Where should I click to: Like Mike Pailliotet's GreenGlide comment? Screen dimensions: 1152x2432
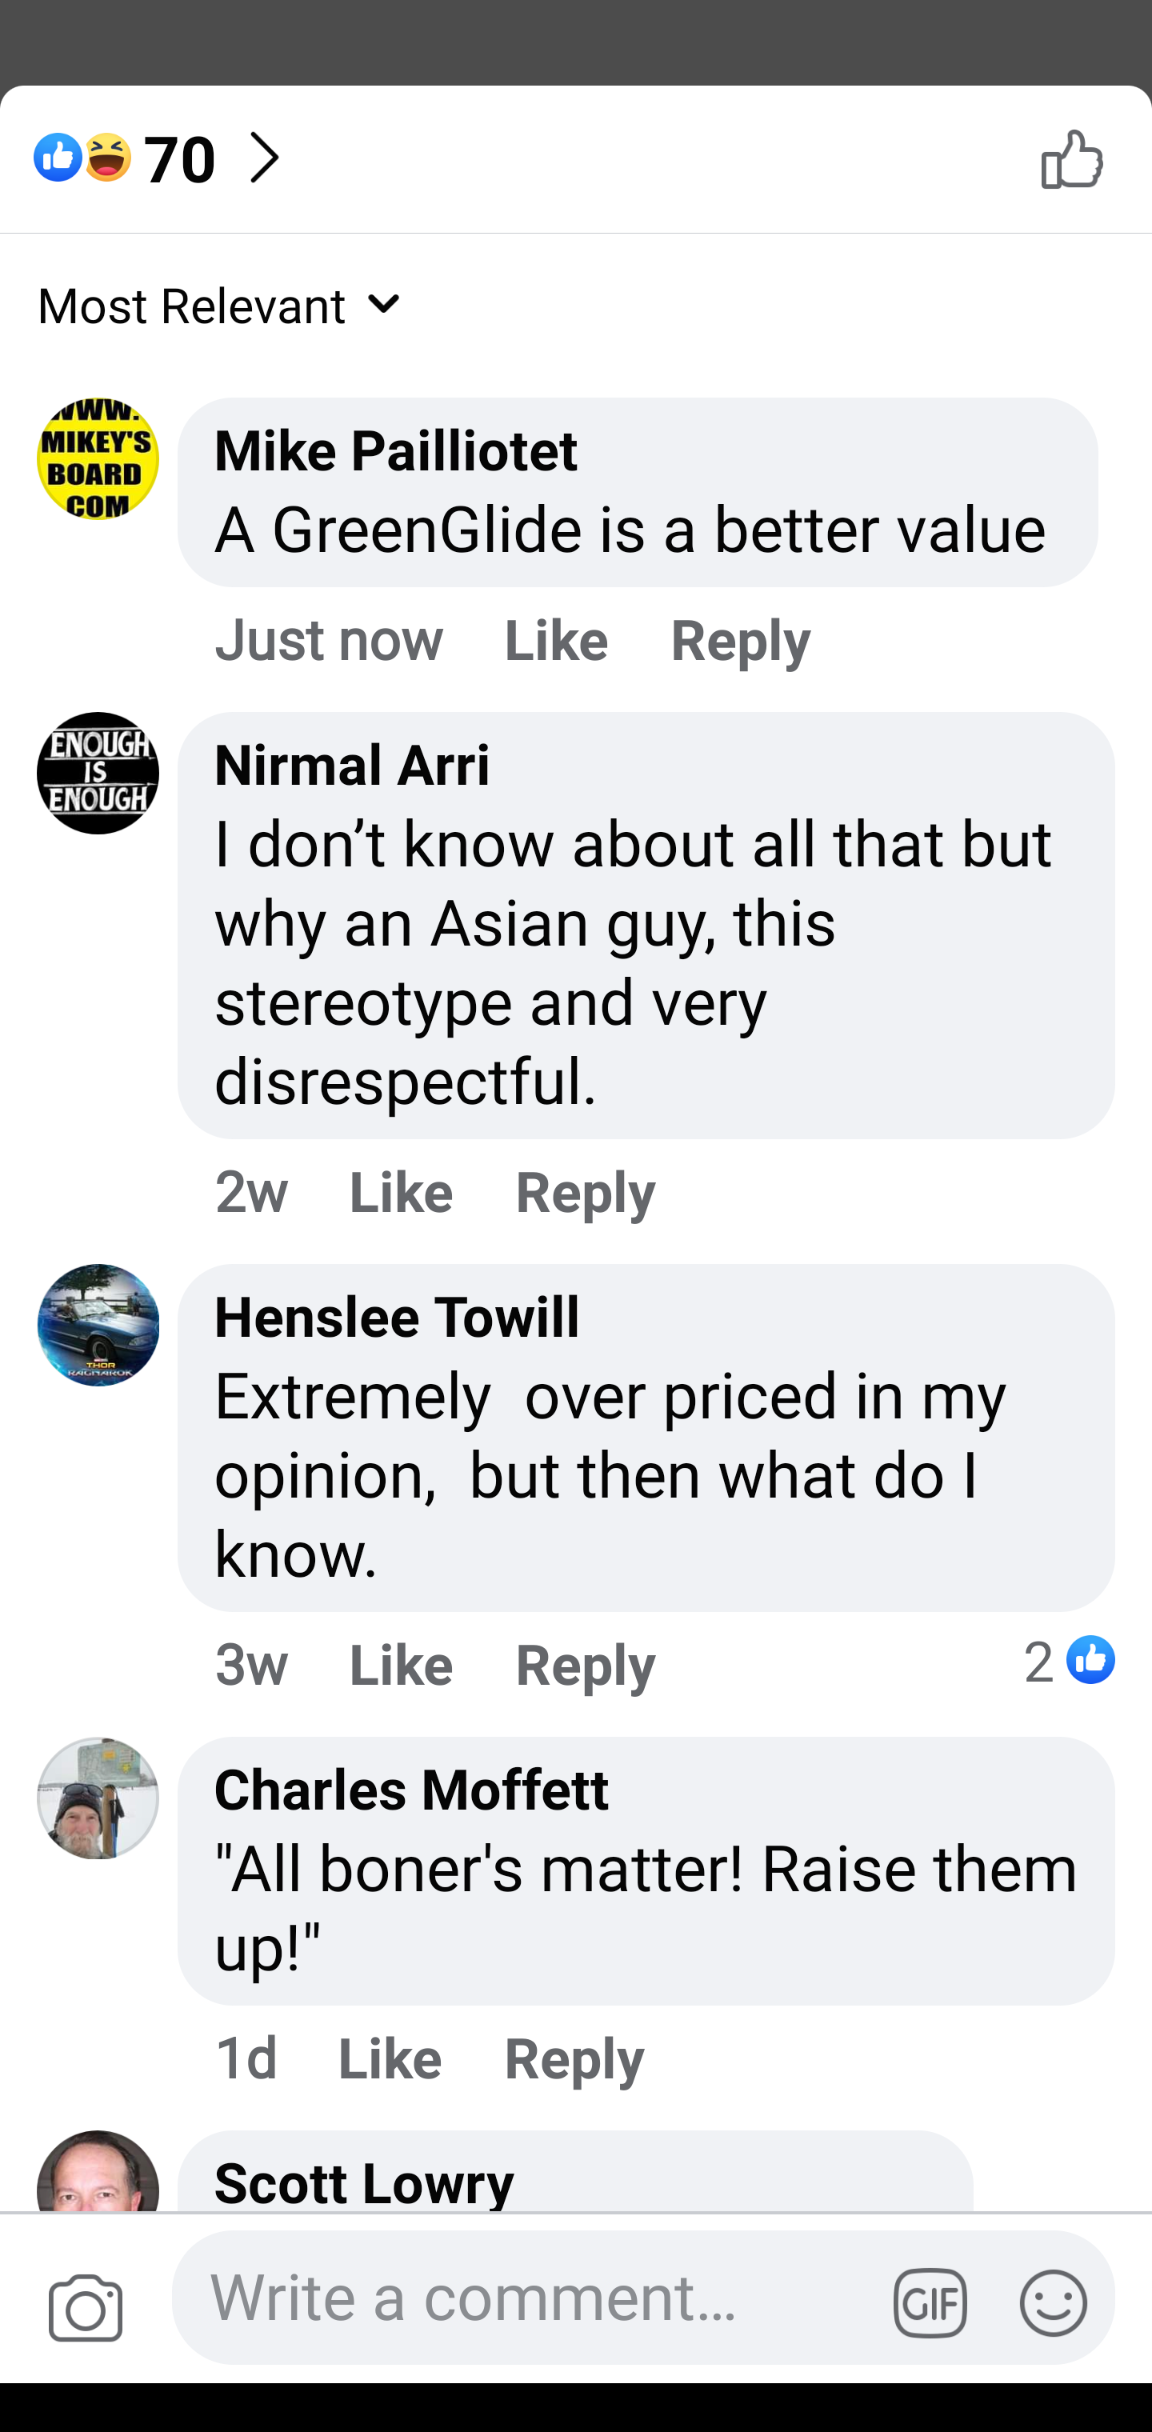556,641
